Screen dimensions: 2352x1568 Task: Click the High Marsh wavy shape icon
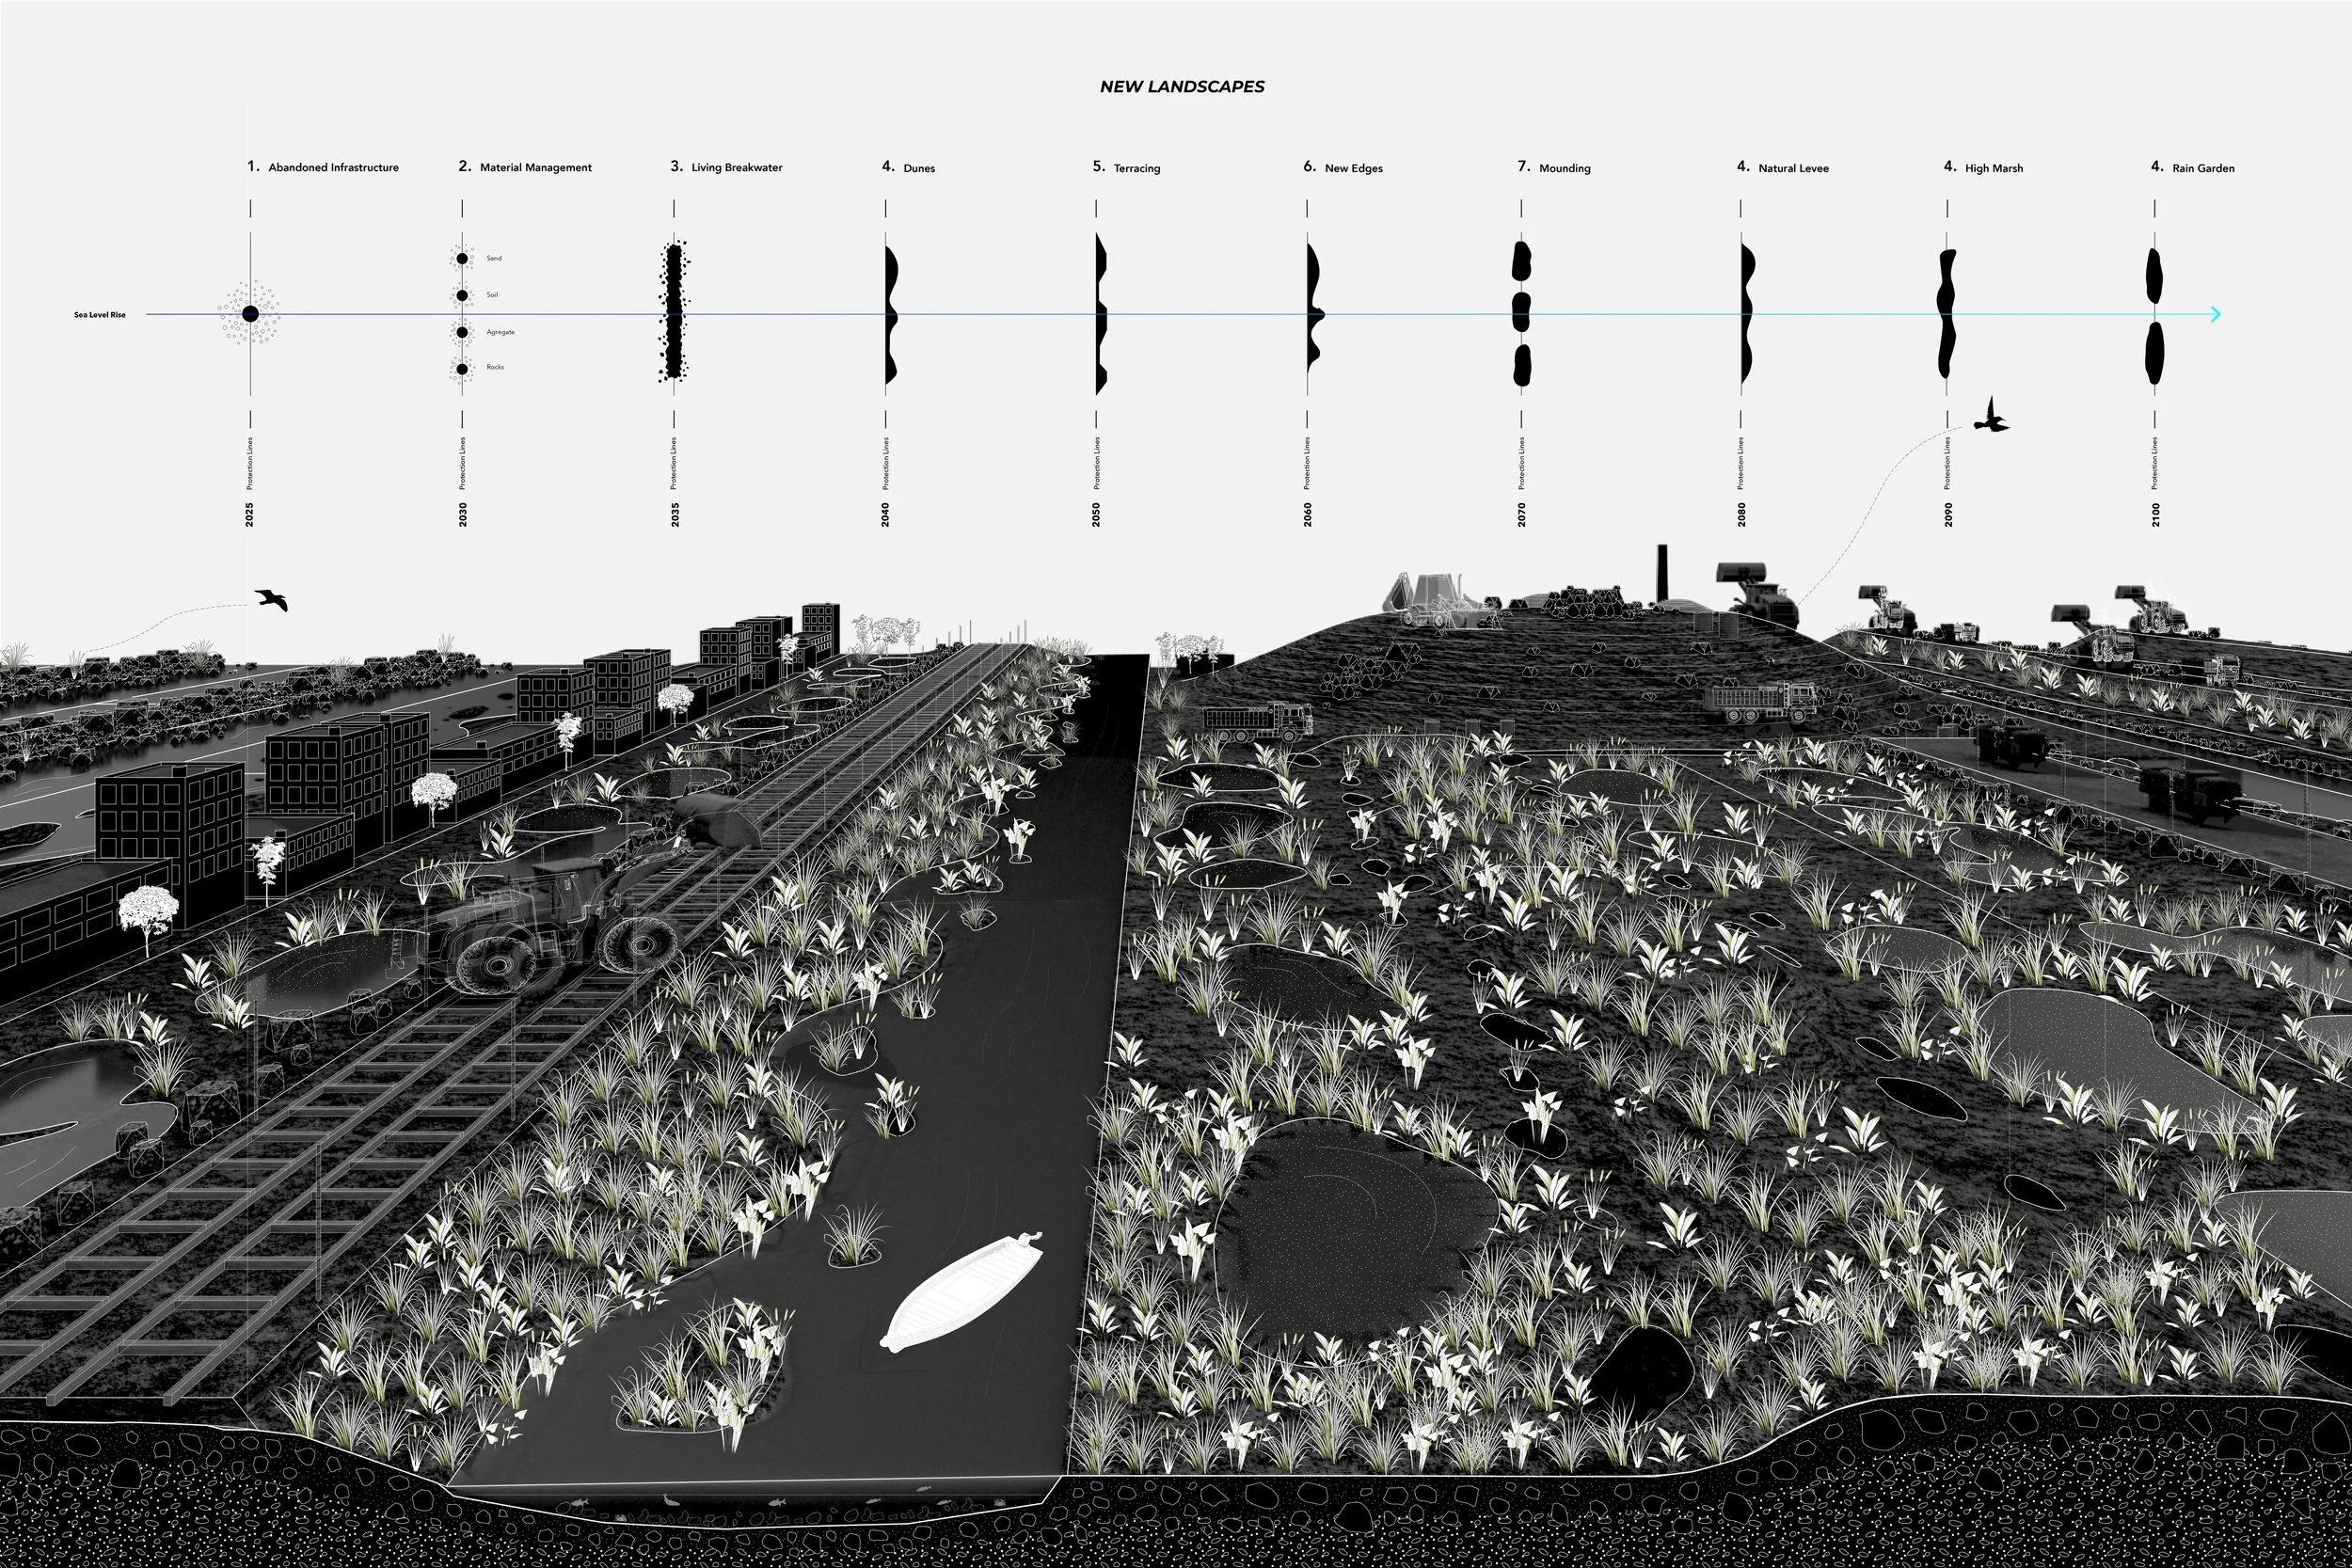[1947, 313]
